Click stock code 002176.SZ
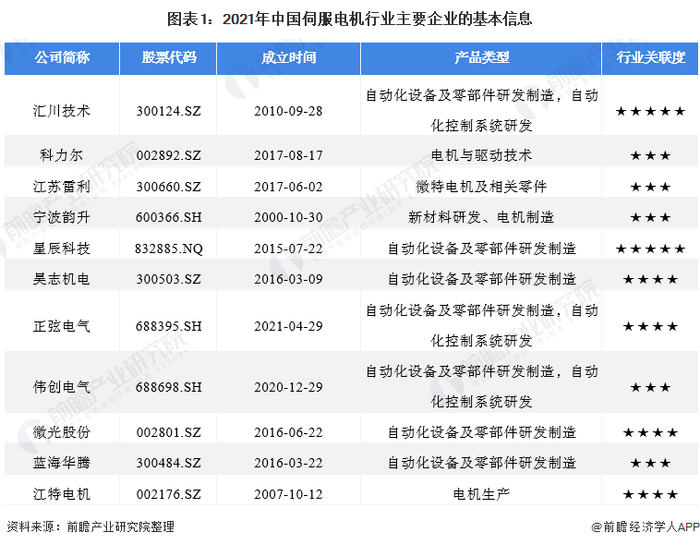The height and width of the screenshot is (546, 700). [x=169, y=494]
